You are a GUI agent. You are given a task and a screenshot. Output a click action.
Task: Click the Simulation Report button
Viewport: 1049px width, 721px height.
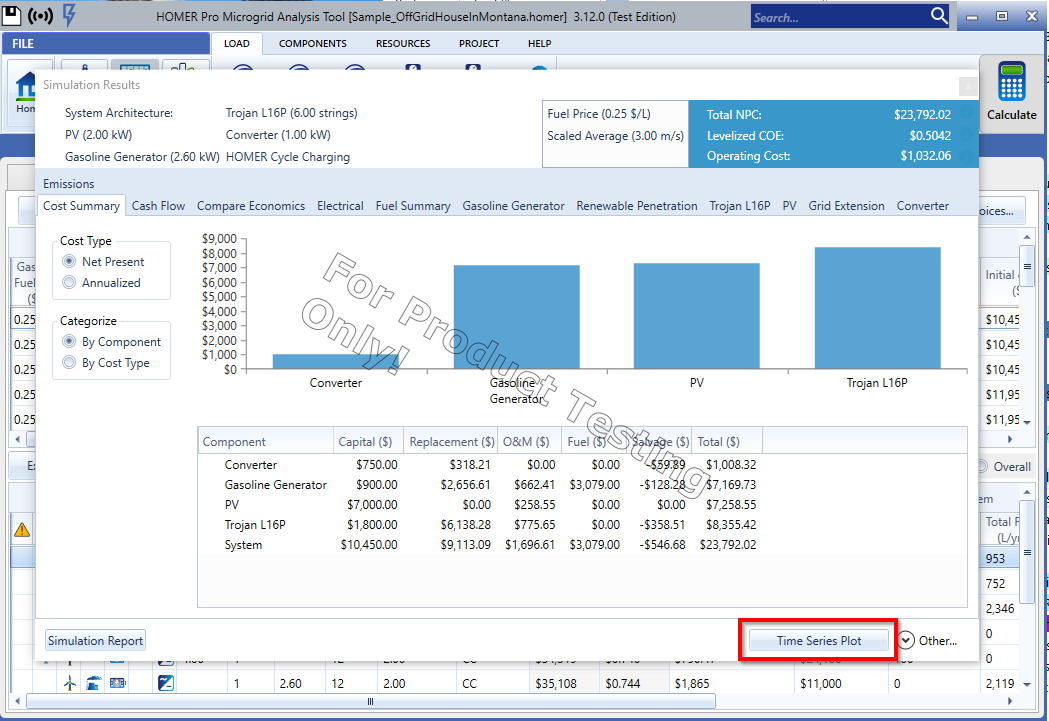point(96,641)
